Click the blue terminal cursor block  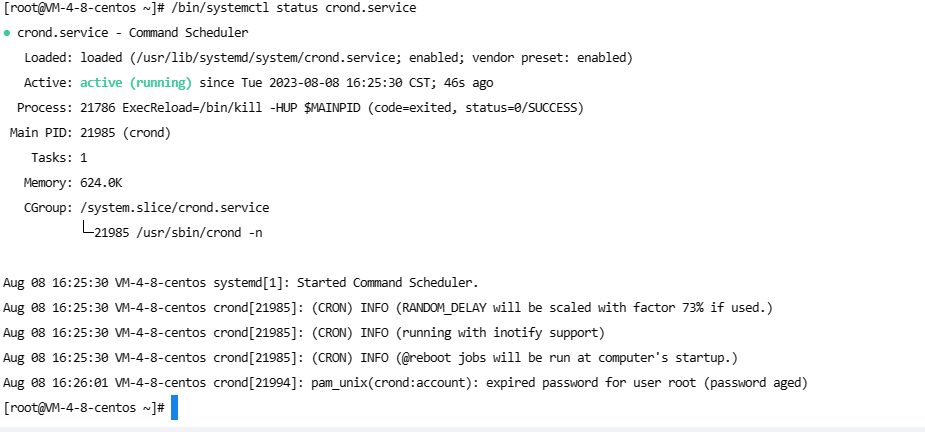(175, 408)
